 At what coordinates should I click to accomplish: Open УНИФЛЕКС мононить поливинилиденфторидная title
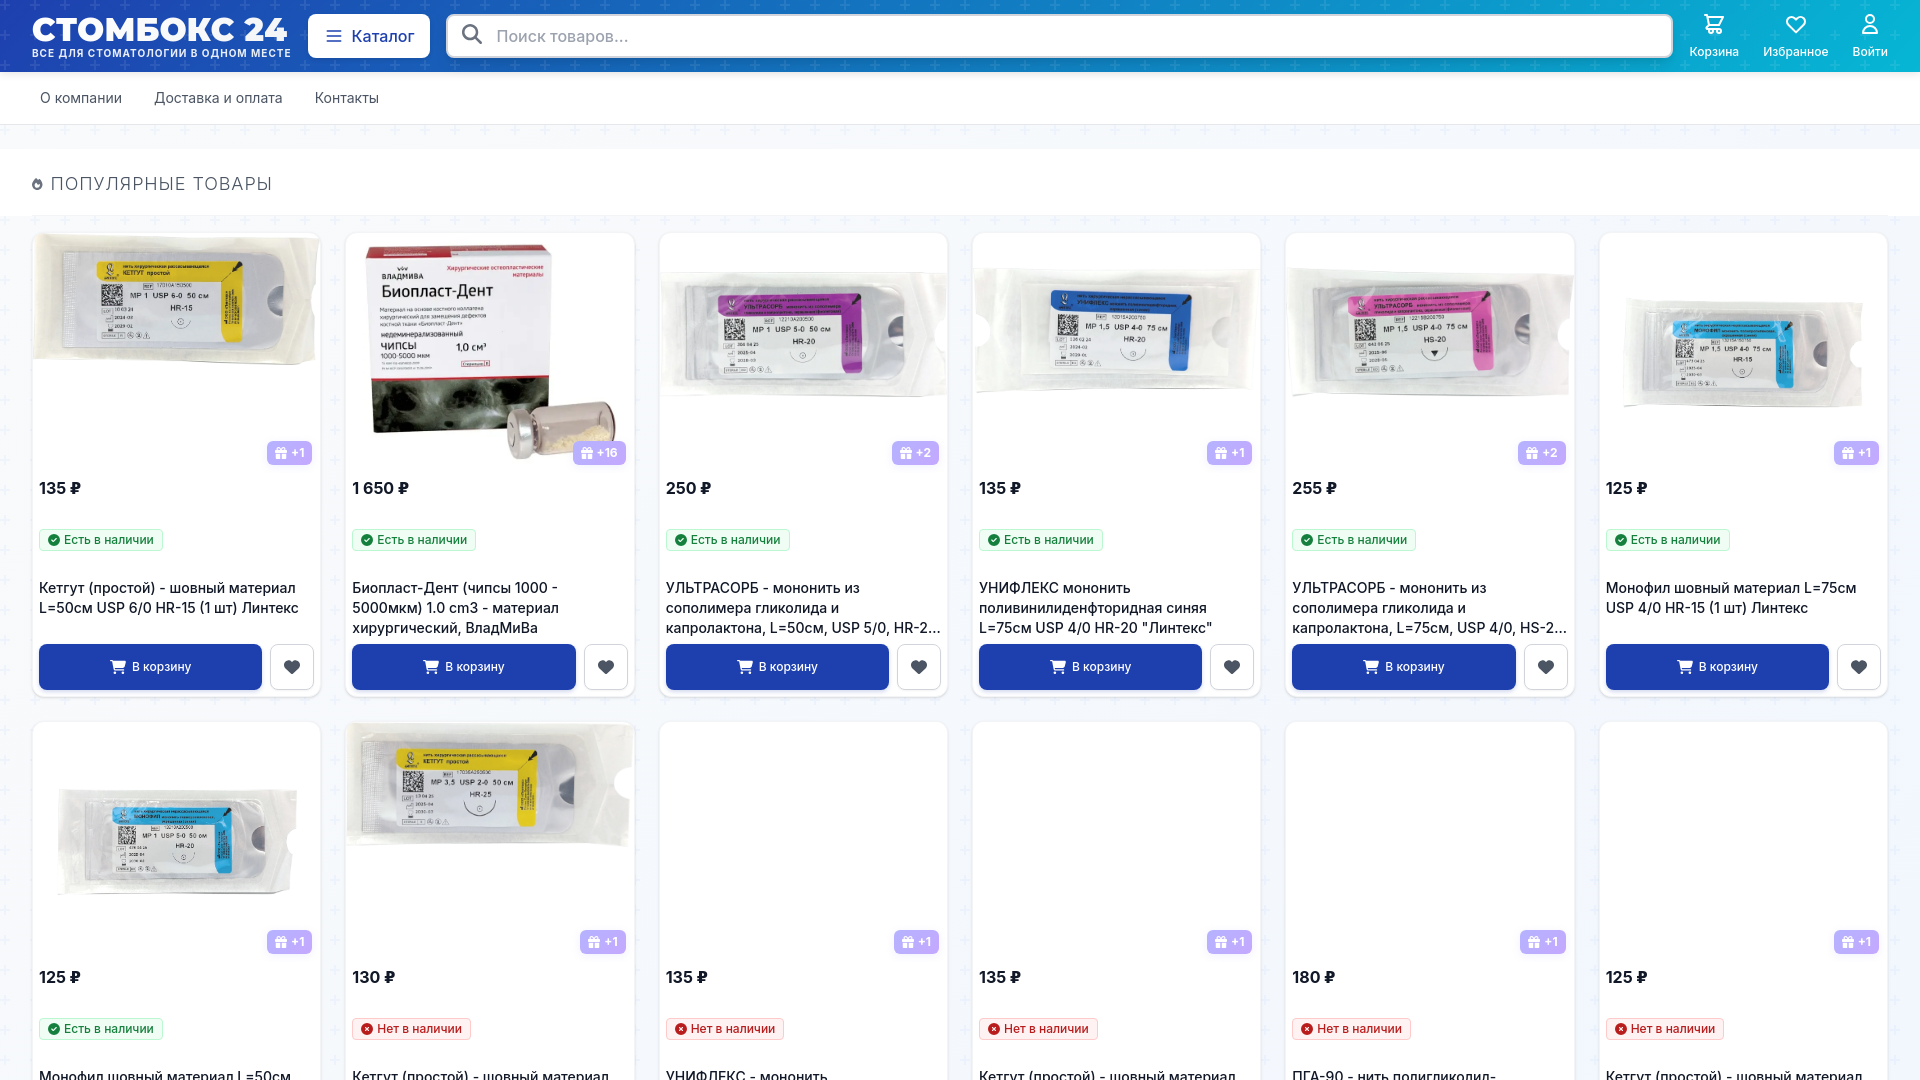1095,608
